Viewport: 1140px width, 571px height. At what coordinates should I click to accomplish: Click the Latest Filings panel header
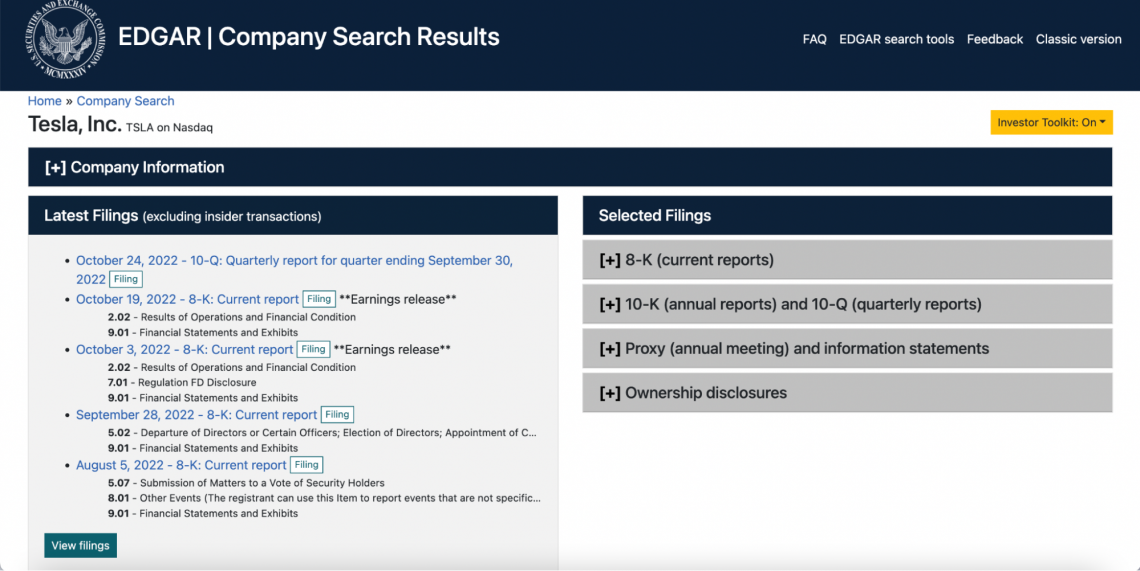293,215
